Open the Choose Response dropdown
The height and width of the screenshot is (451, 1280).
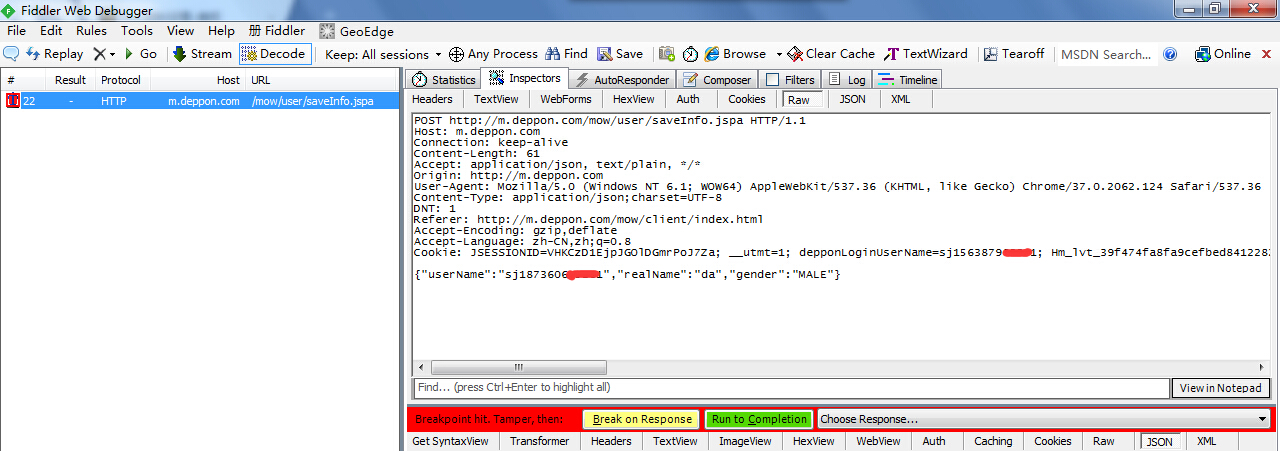pos(1044,419)
